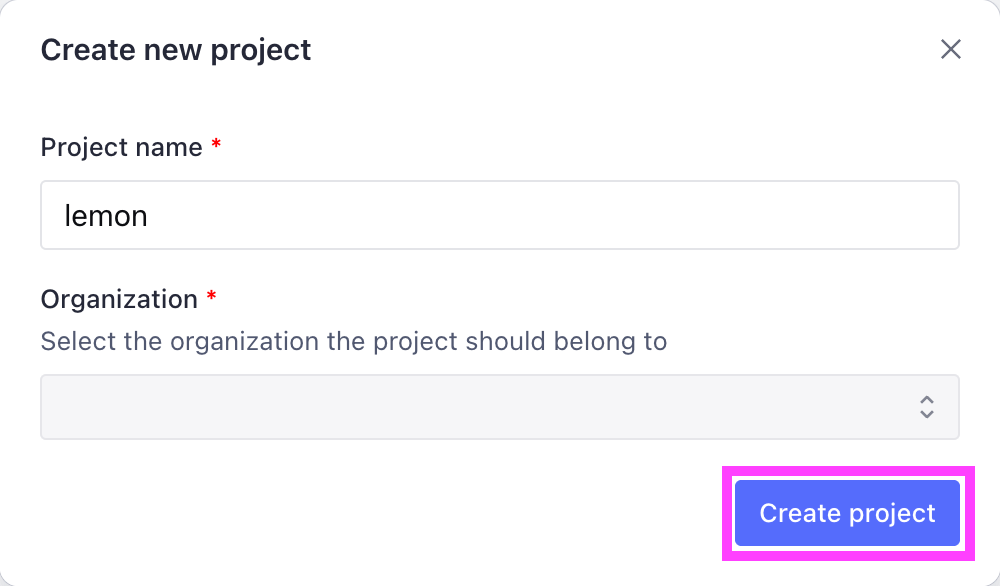This screenshot has height=586, width=1000.
Task: Open the Organization dropdown
Action: click(500, 407)
